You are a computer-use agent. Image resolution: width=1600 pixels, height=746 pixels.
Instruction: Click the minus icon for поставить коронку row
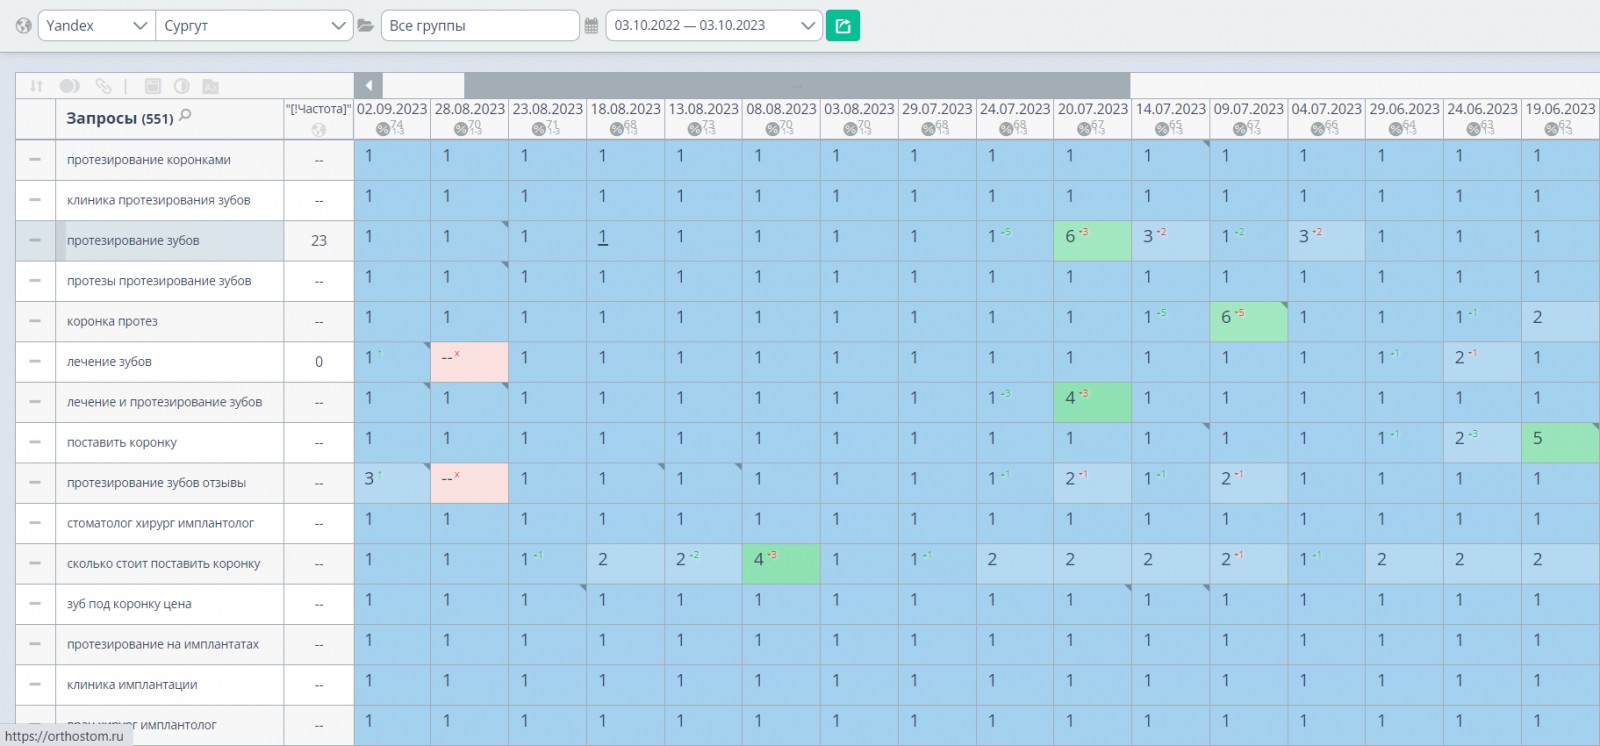(x=35, y=442)
